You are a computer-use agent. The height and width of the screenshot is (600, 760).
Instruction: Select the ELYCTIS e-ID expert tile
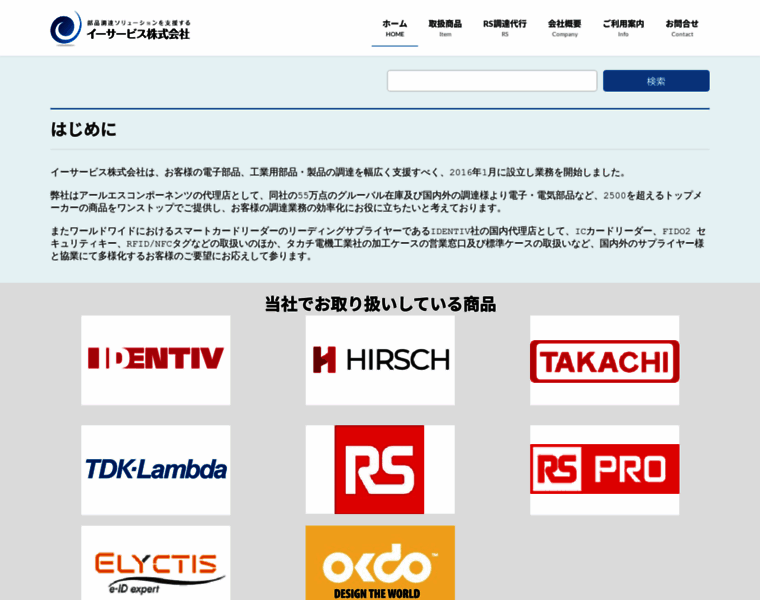[x=156, y=563]
